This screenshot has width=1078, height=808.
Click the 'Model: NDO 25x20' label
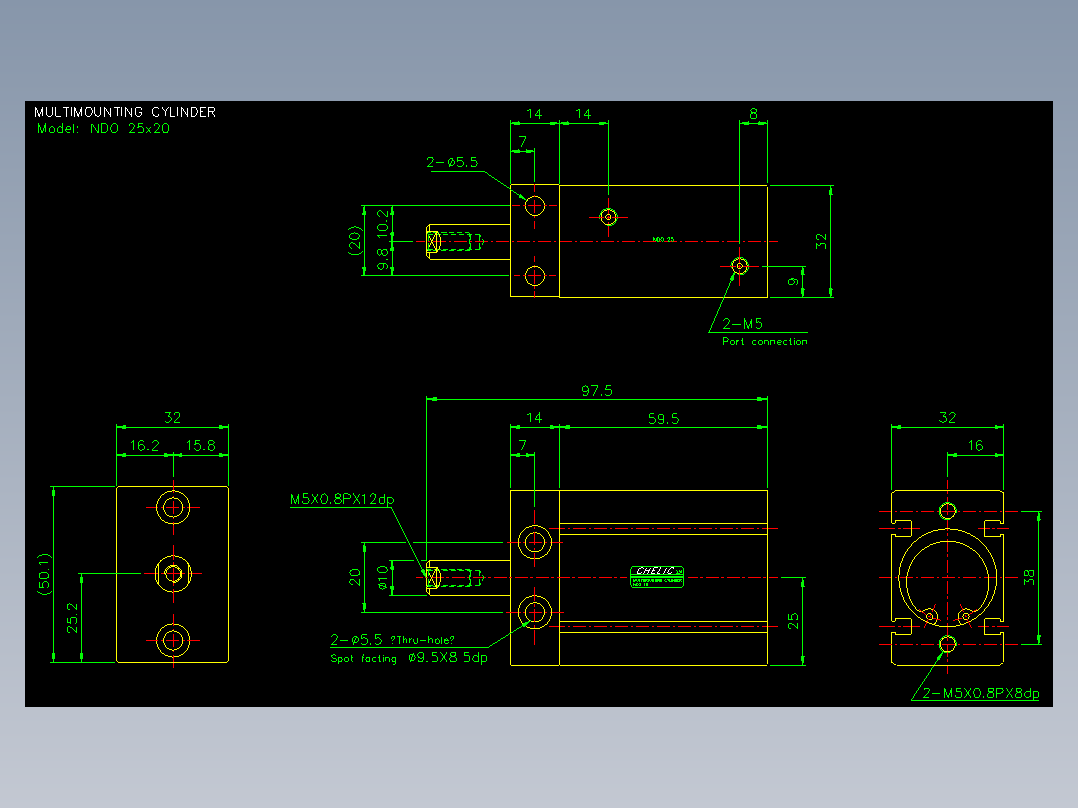[x=103, y=129]
